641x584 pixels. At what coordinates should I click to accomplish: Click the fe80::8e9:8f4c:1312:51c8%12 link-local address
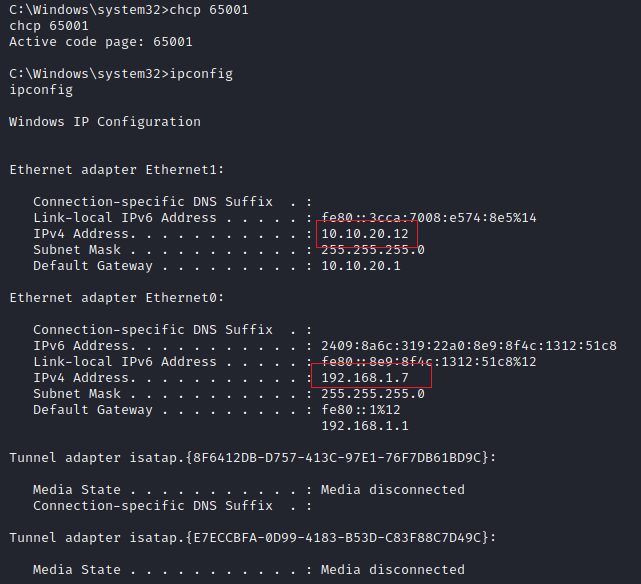coord(428,362)
